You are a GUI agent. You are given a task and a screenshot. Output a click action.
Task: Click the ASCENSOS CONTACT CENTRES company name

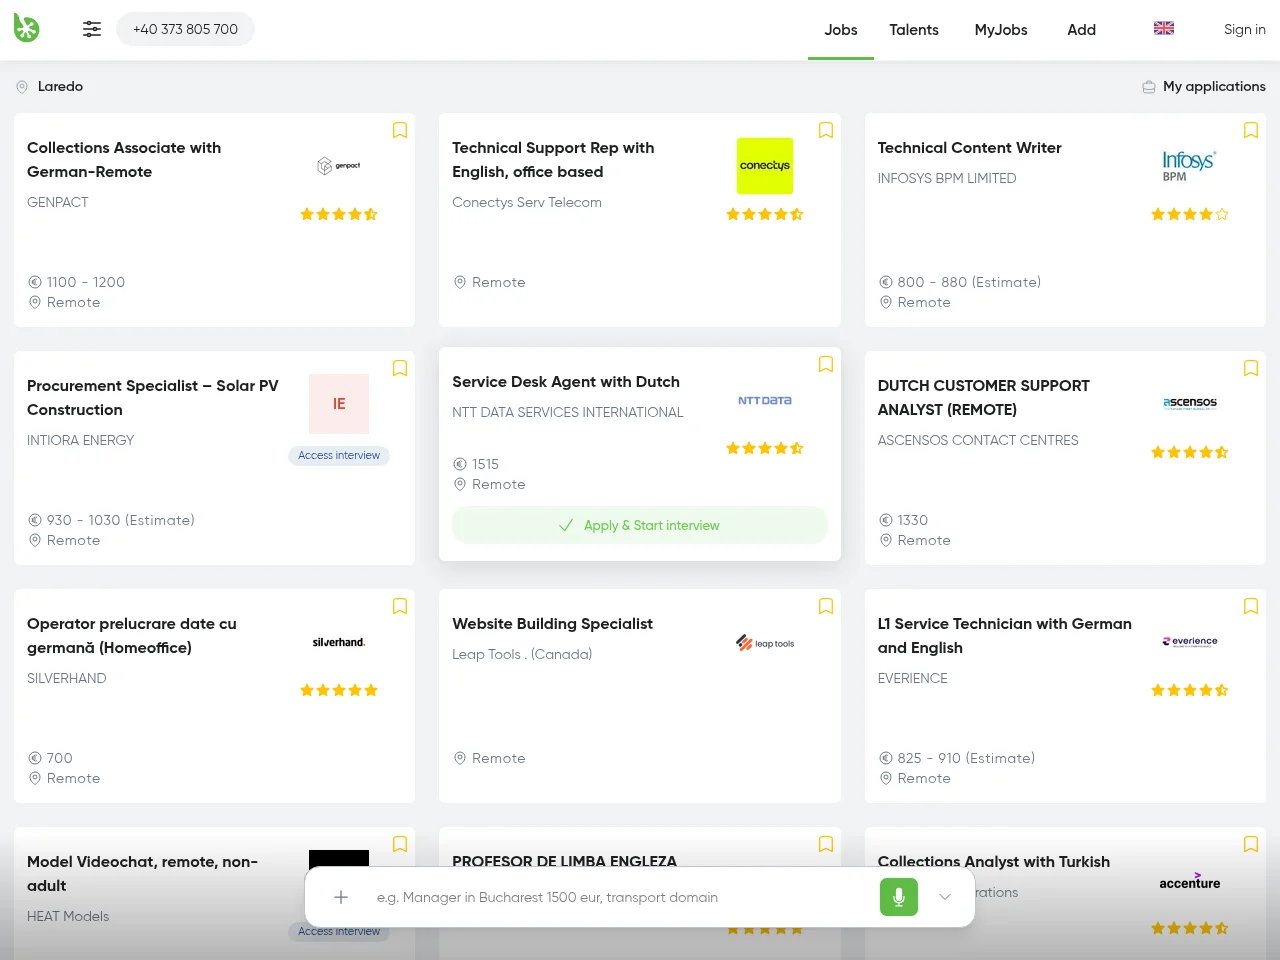[x=978, y=440]
